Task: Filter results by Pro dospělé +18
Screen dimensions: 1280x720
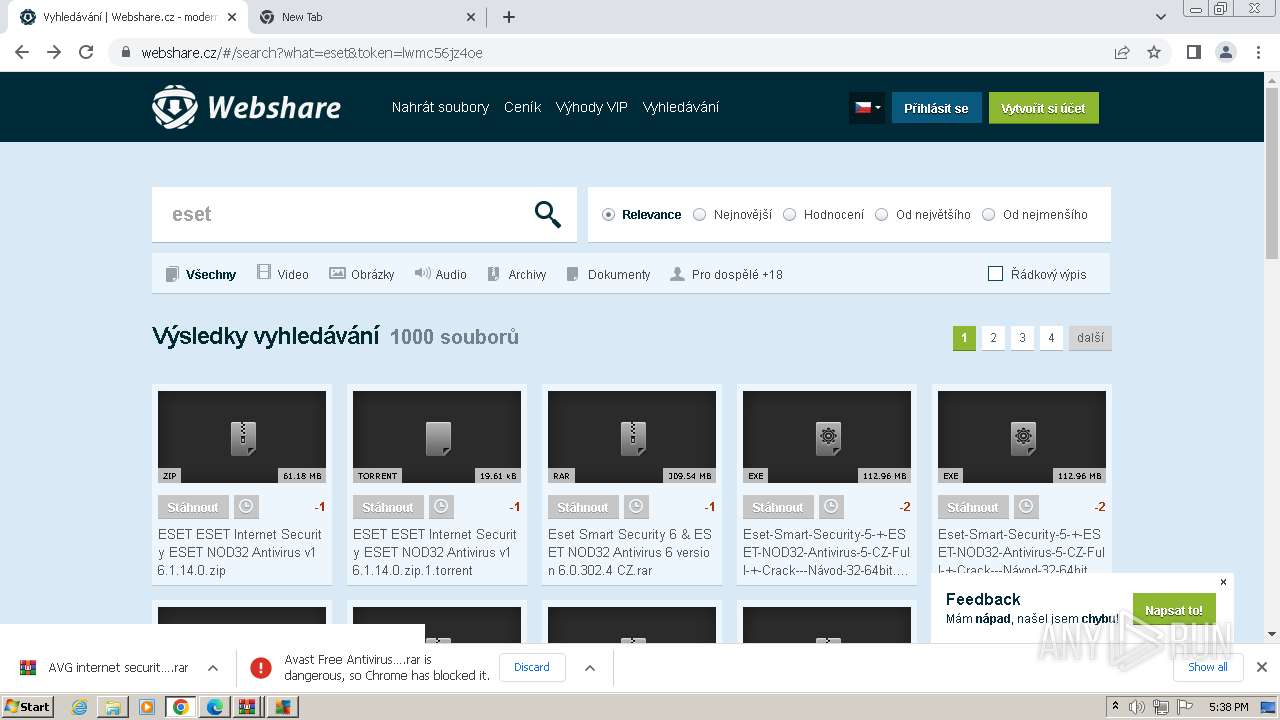Action: (x=727, y=274)
